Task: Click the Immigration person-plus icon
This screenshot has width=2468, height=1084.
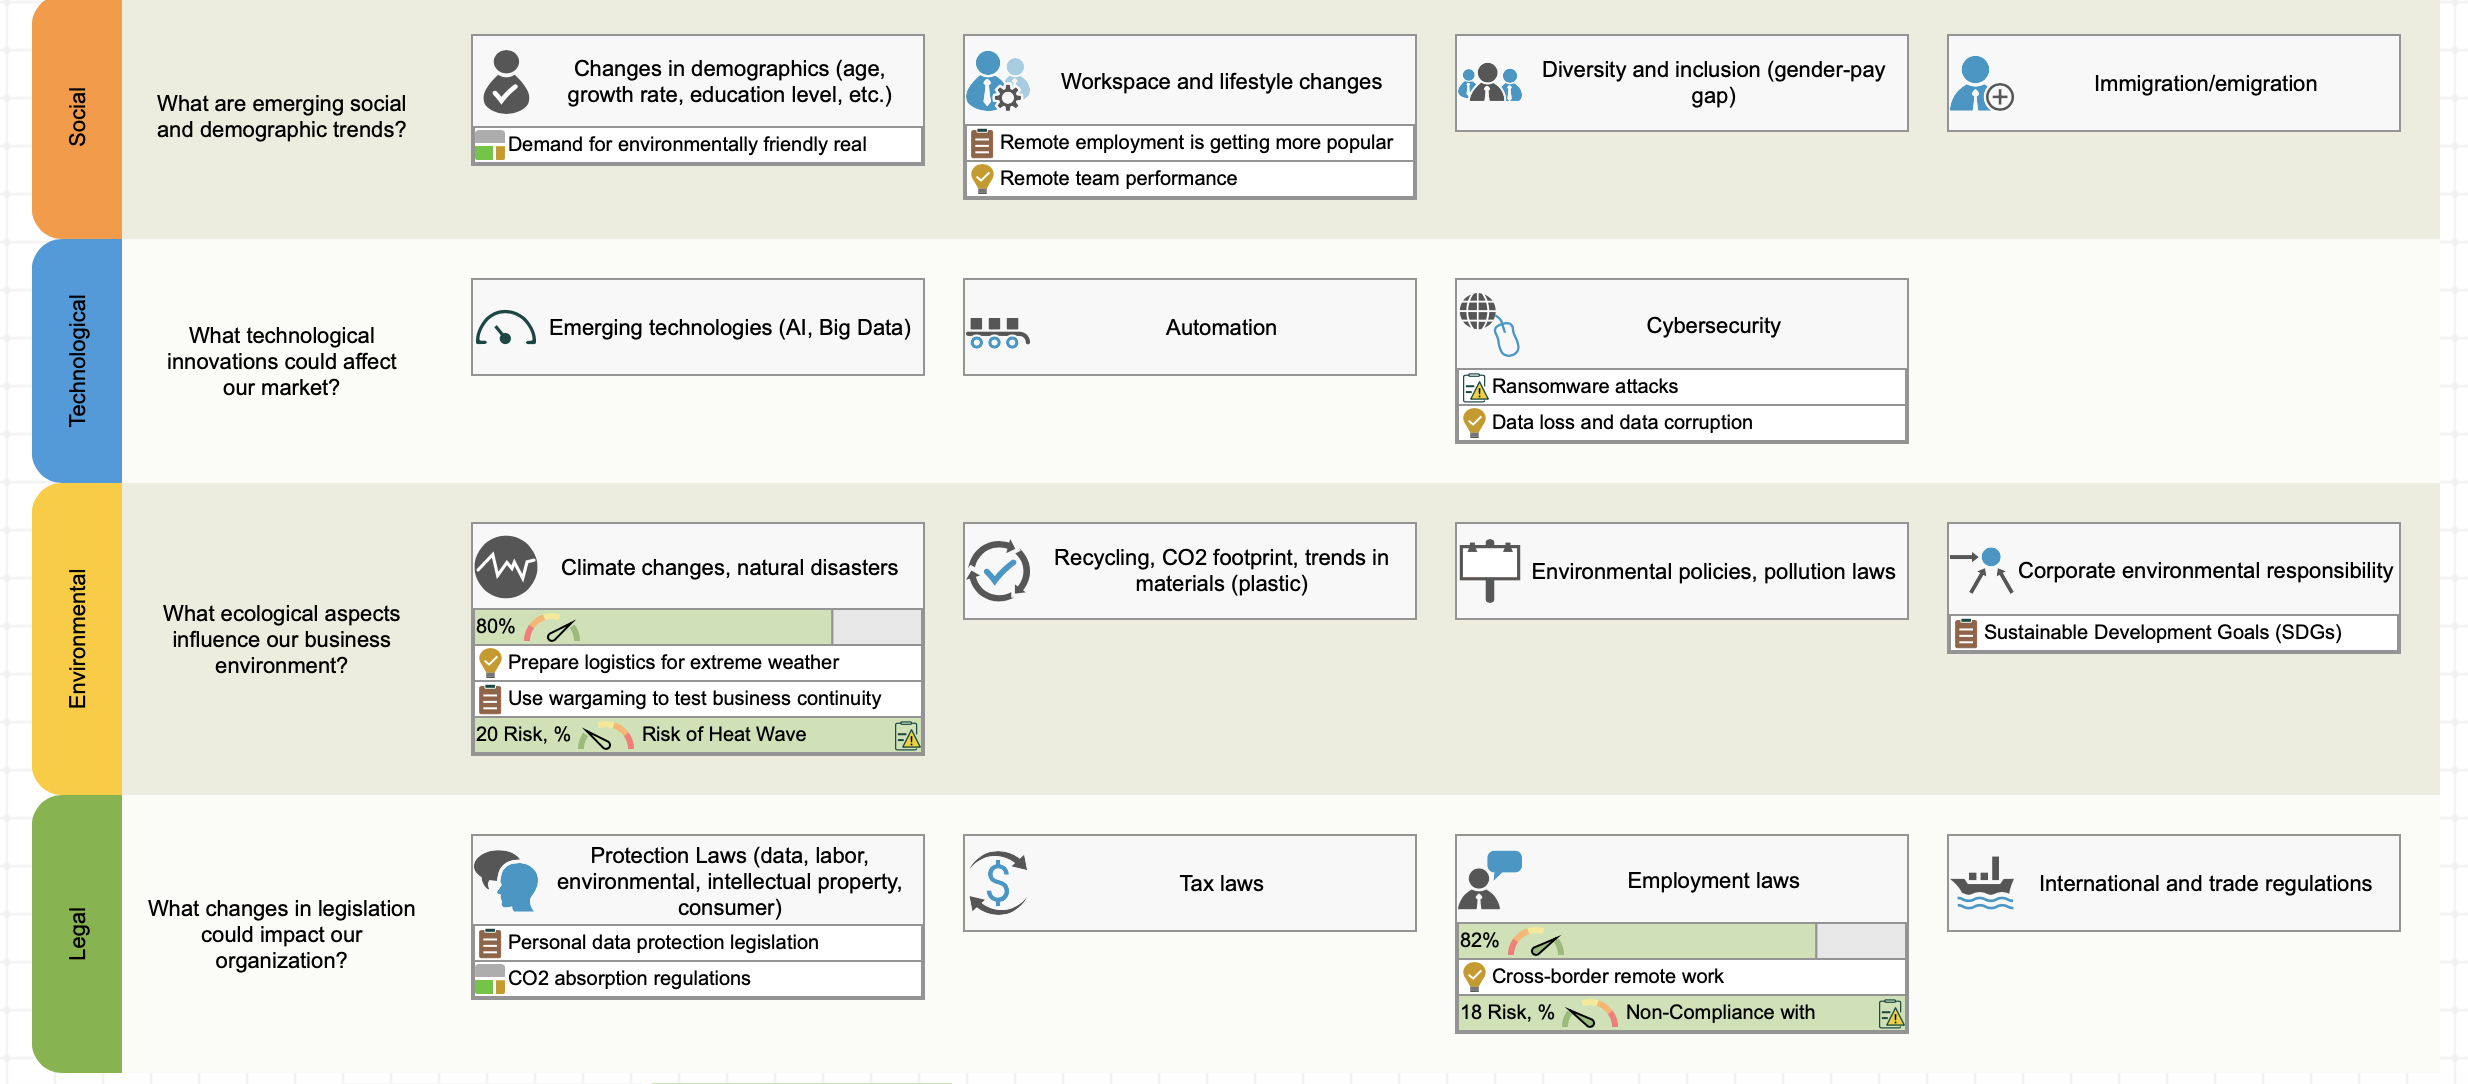Action: pos(1980,84)
